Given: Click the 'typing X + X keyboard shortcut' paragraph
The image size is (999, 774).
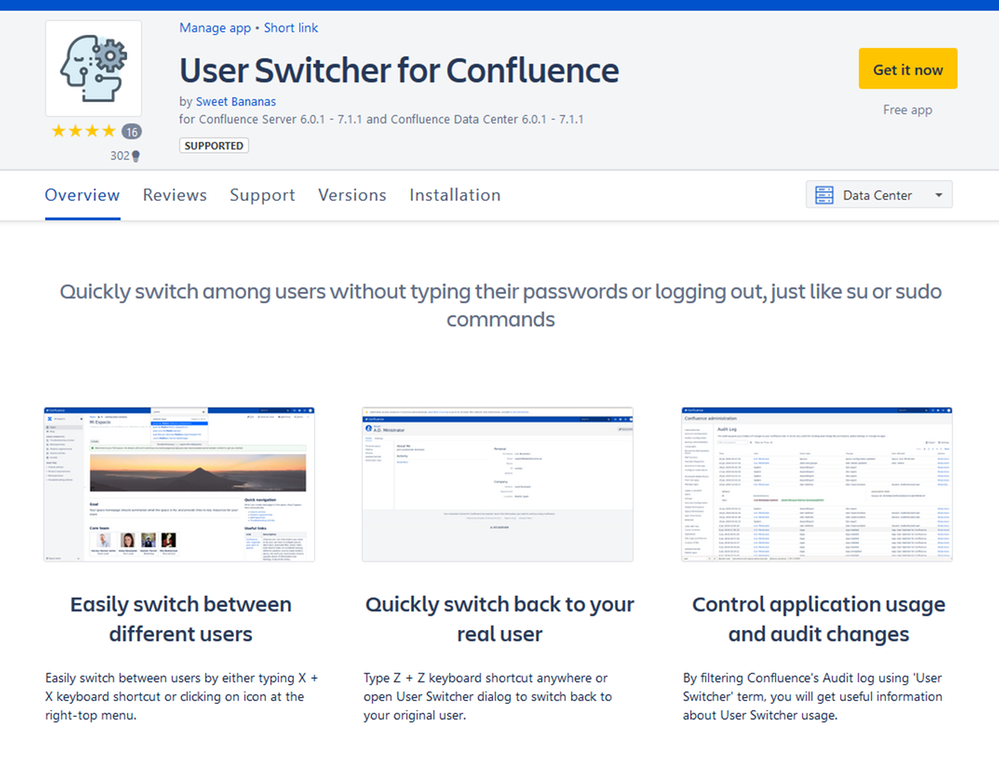Looking at the screenshot, I should click(x=182, y=696).
